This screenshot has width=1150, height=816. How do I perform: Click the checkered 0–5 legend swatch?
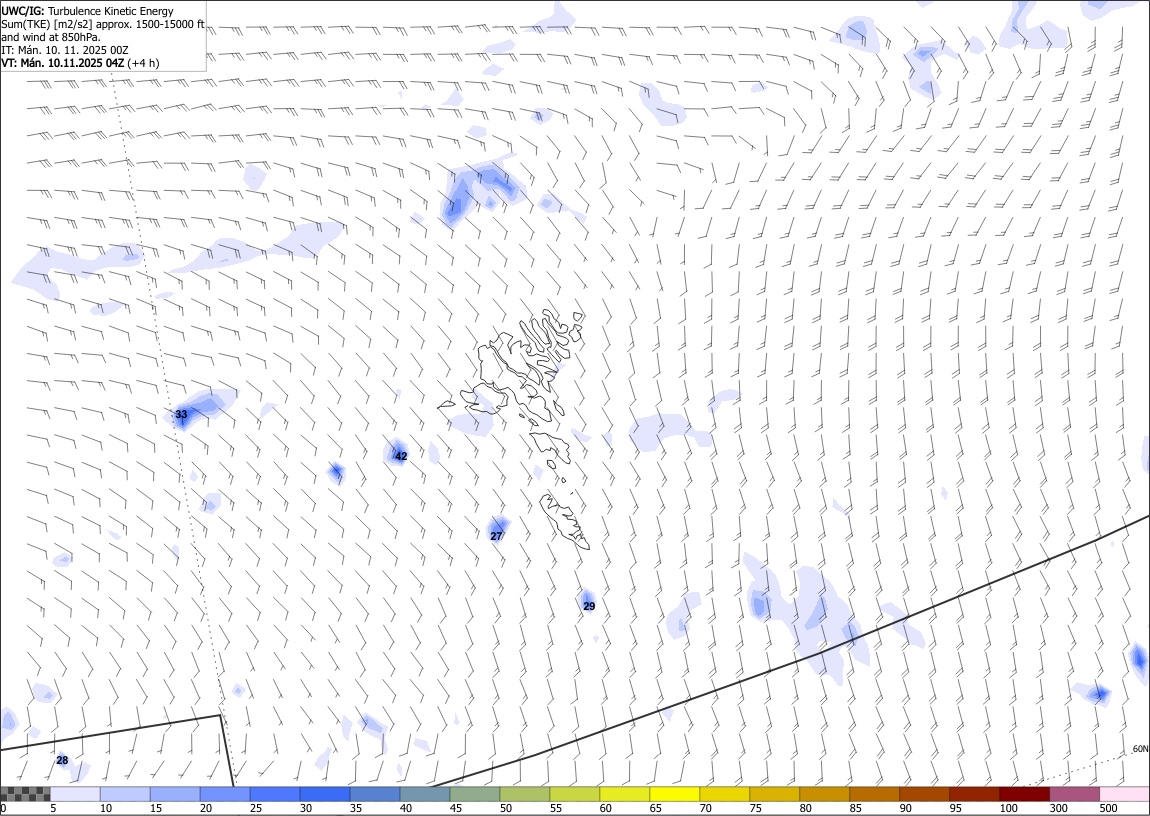26,794
